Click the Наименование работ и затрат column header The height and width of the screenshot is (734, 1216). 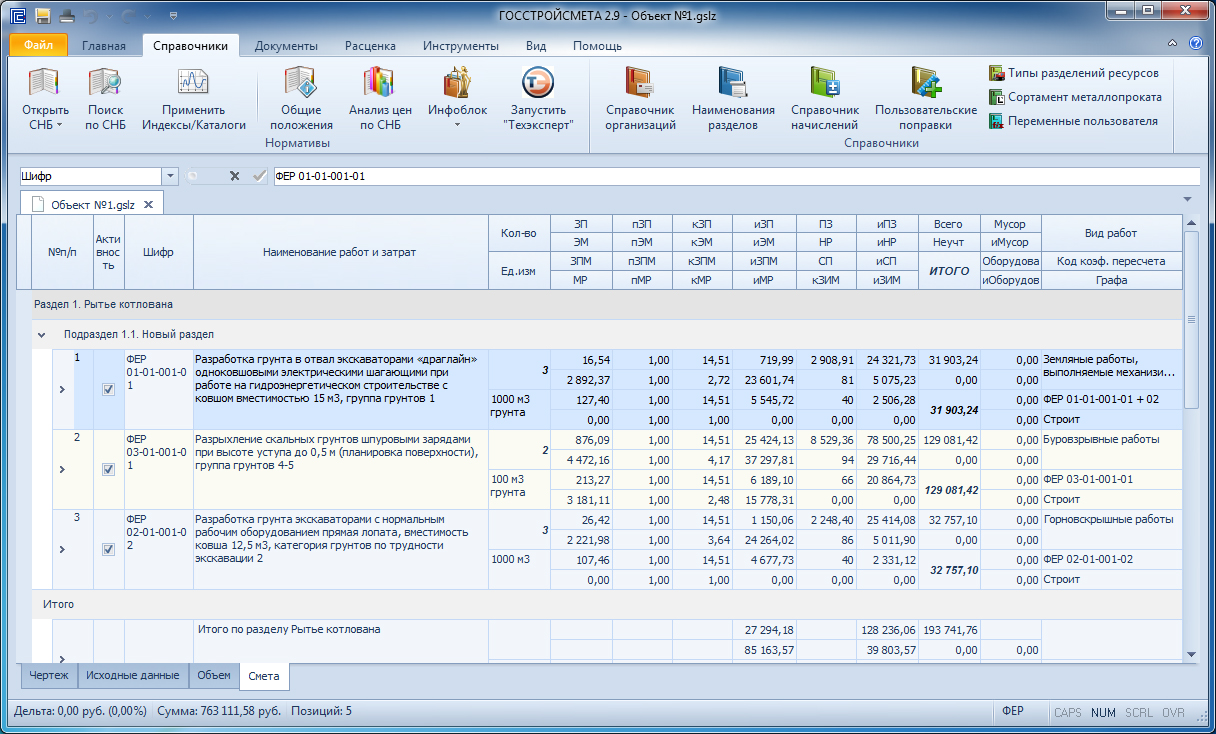340,252
